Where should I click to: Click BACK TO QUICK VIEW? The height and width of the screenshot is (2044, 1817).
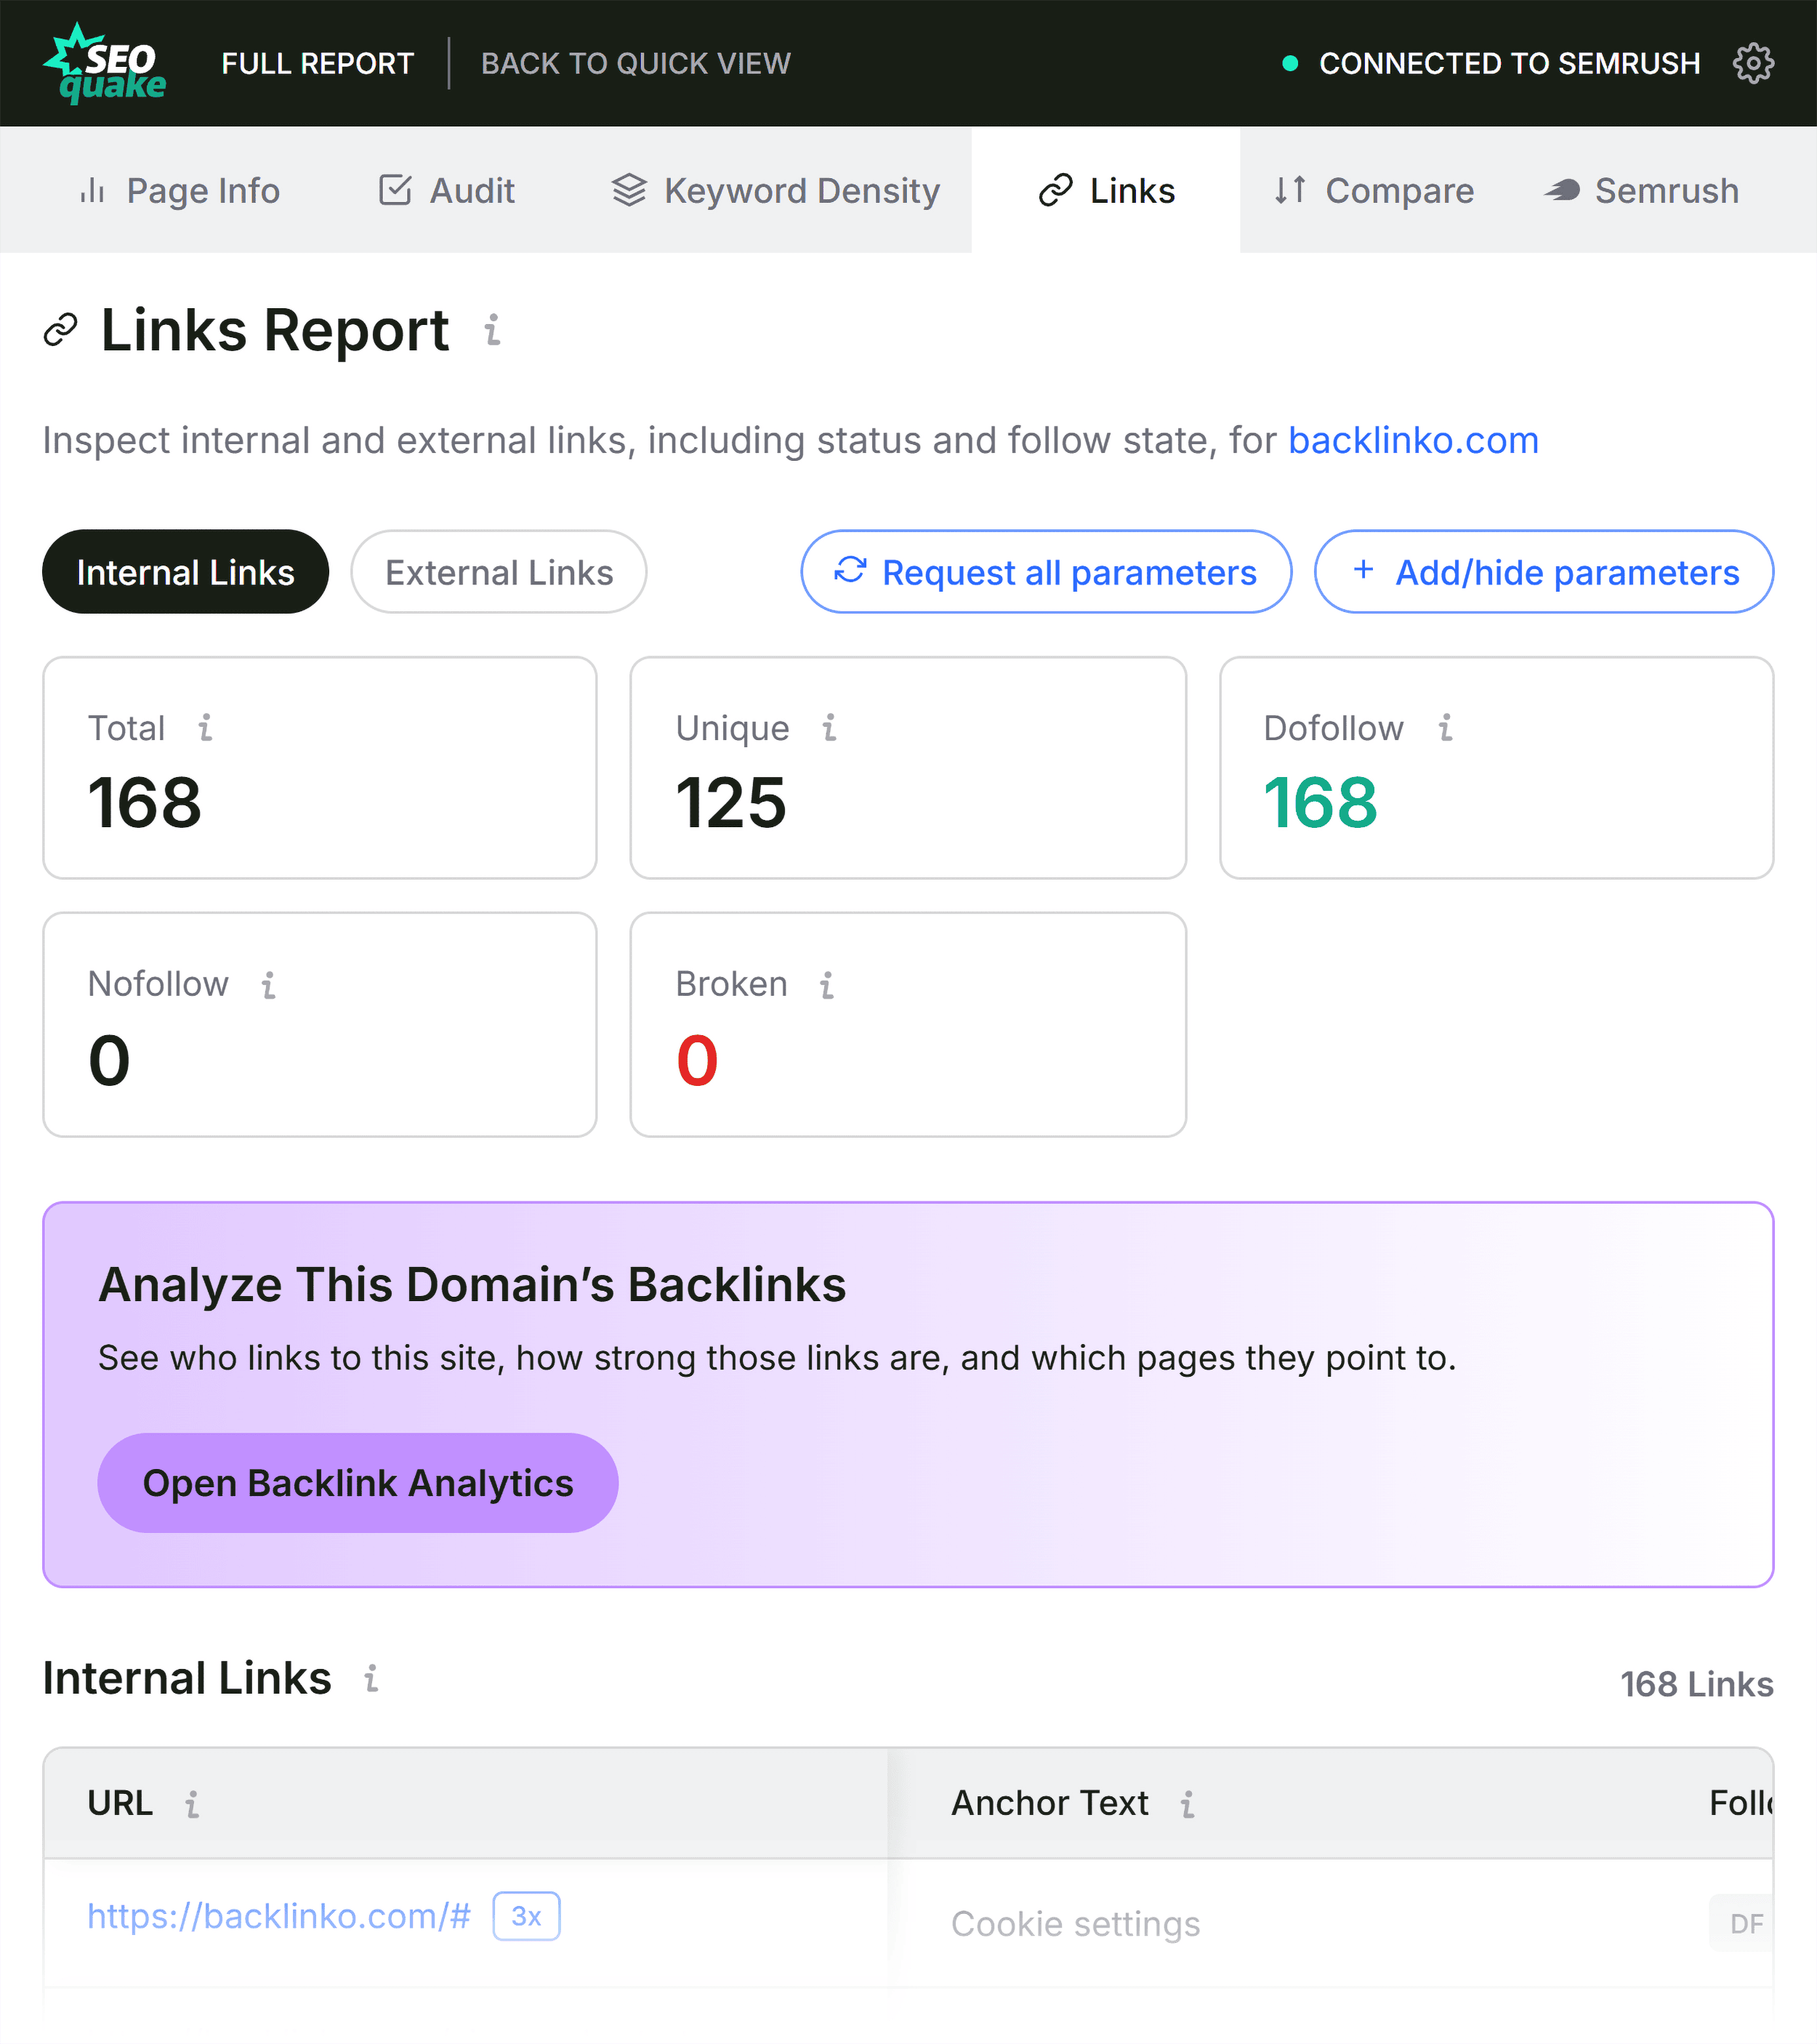point(636,63)
